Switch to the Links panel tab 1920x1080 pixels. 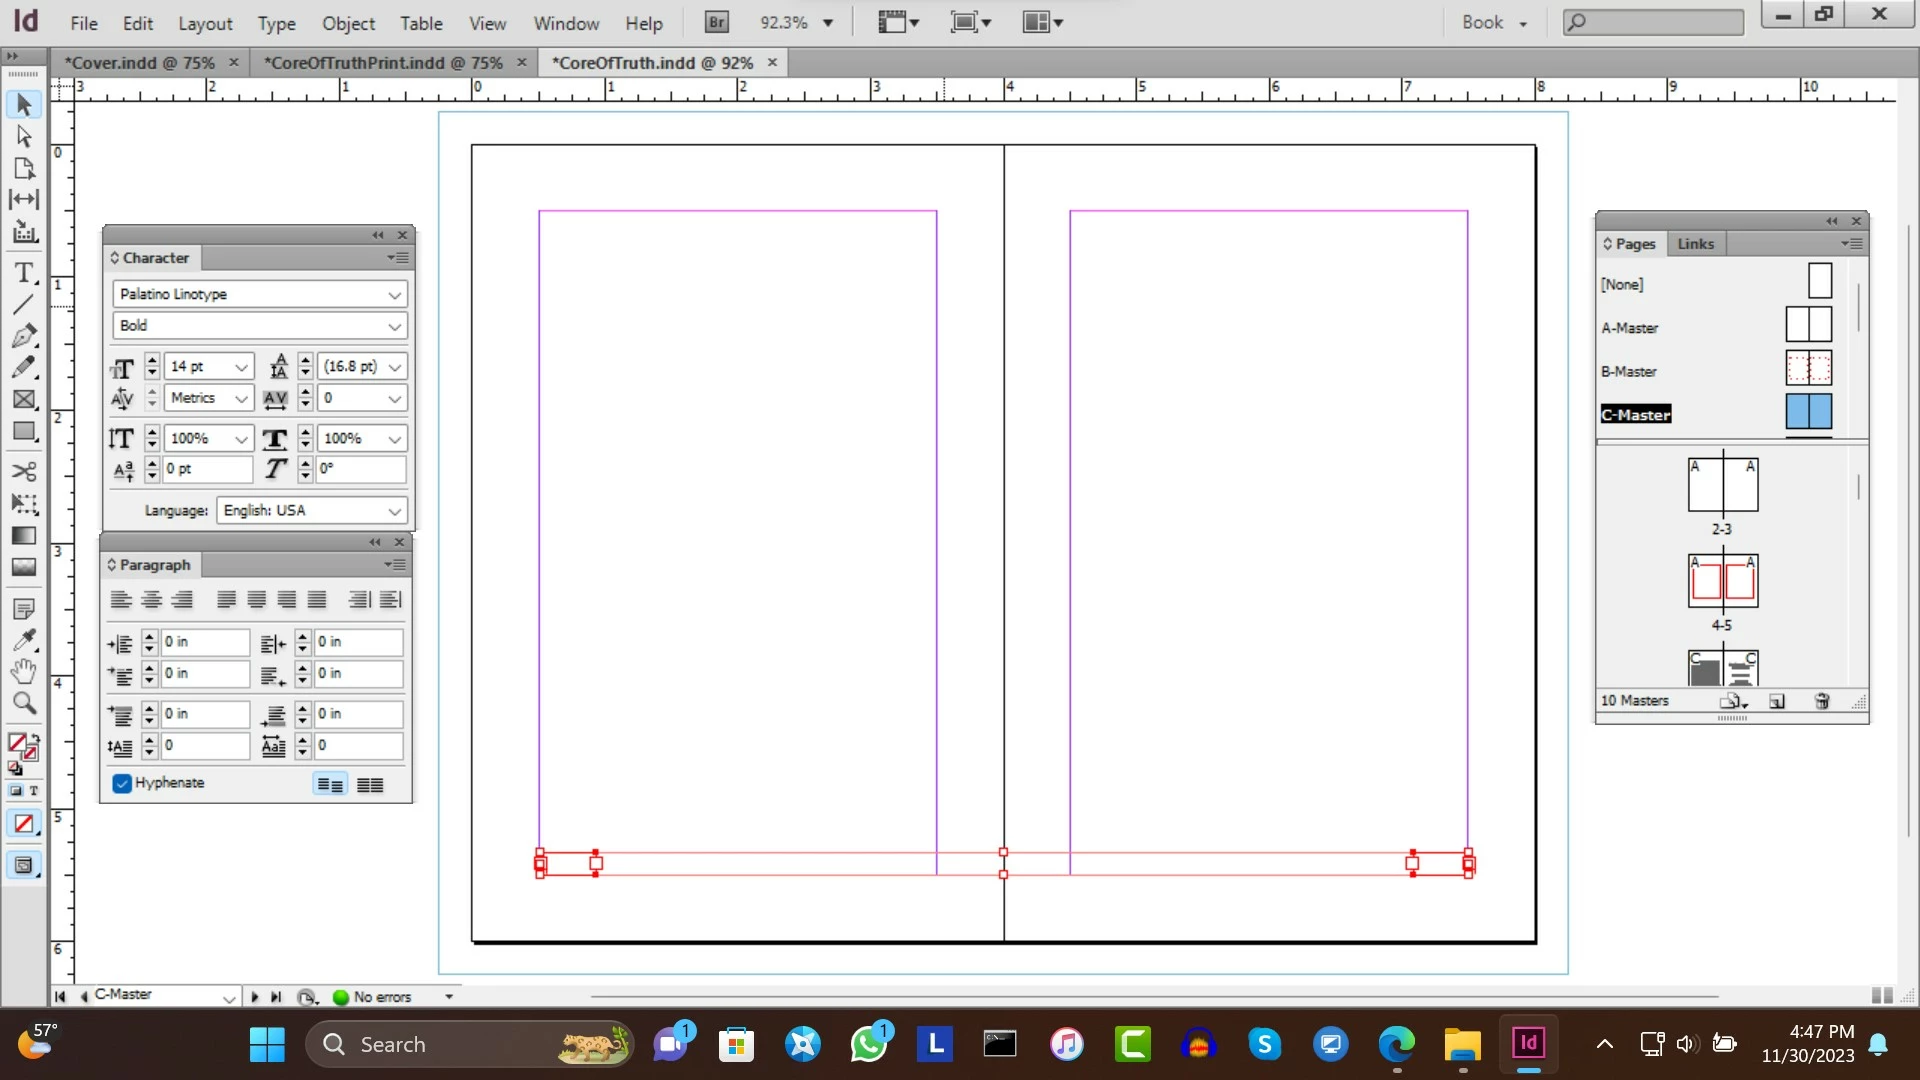tap(1695, 244)
